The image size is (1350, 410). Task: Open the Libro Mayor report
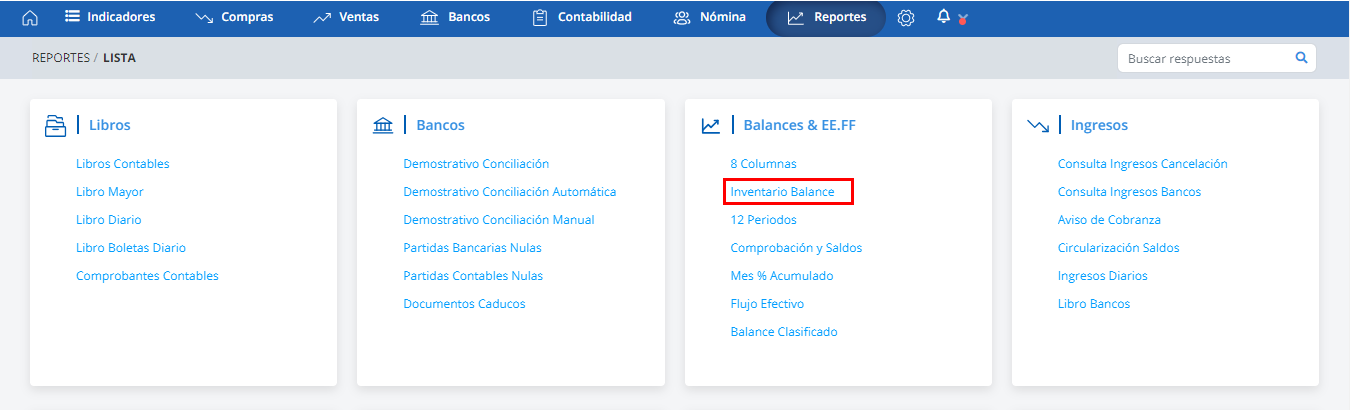(x=110, y=192)
